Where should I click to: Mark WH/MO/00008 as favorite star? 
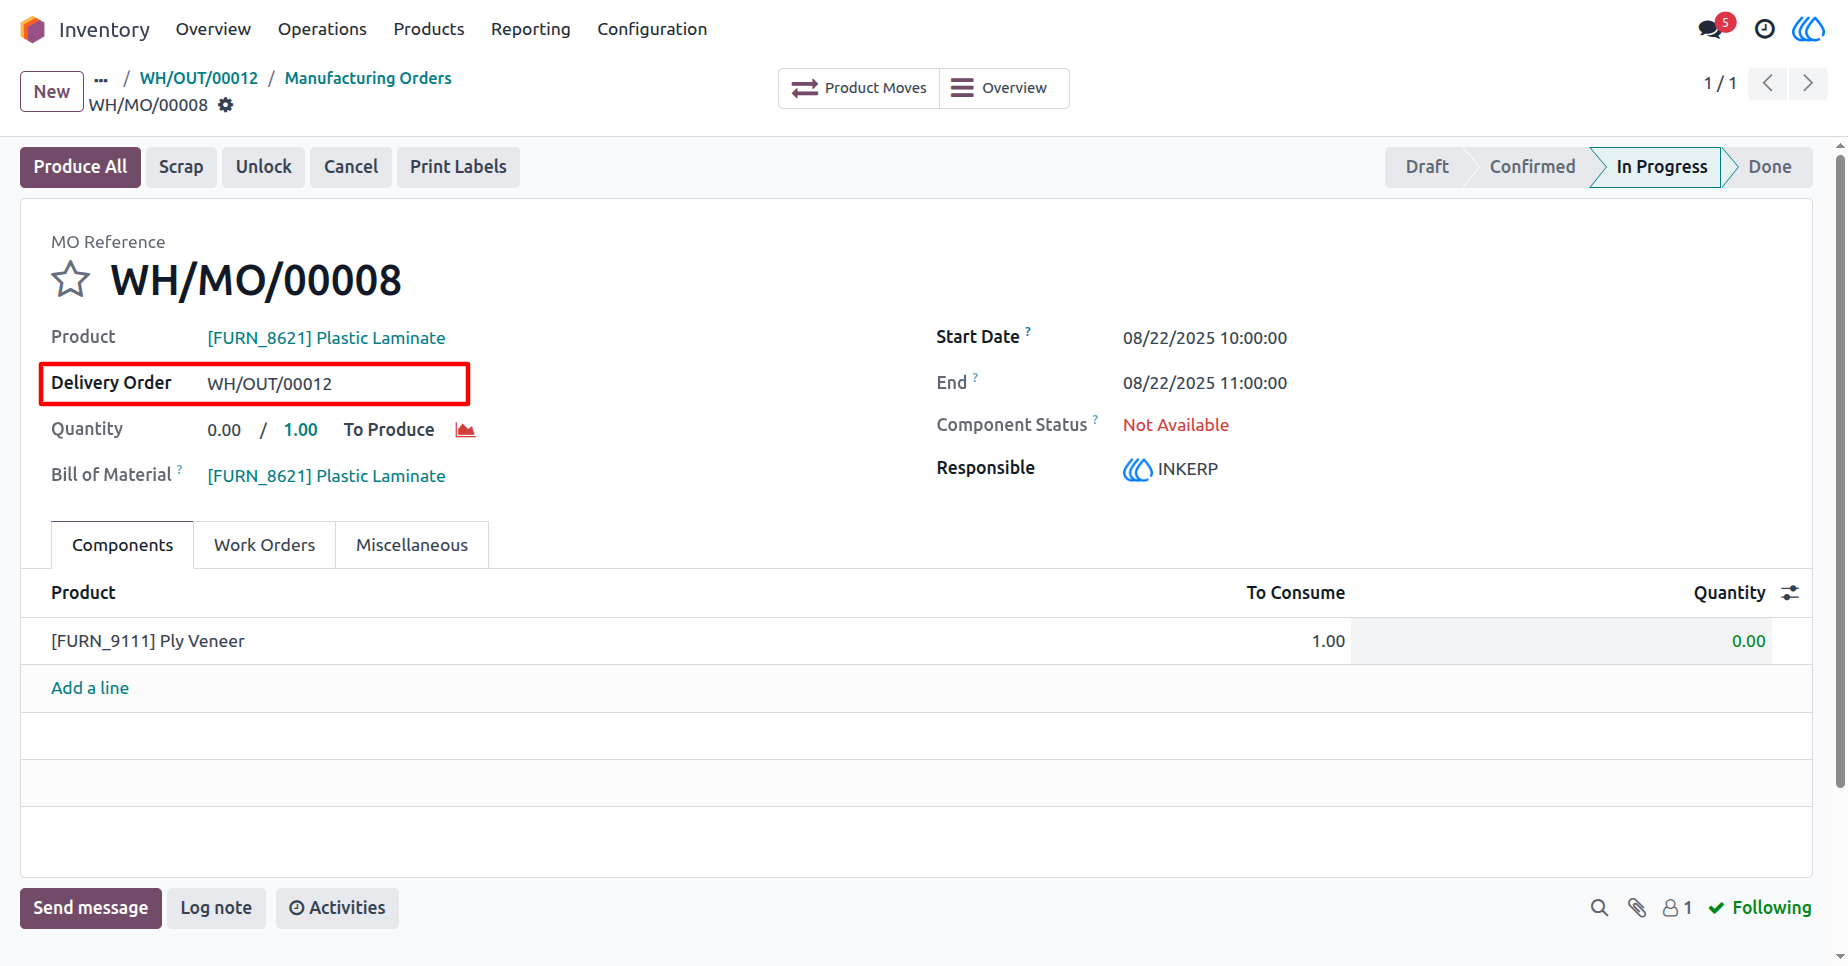[x=71, y=280]
